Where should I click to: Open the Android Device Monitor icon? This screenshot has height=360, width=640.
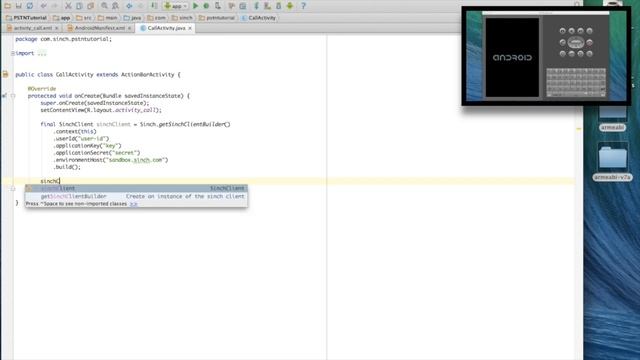(x=290, y=6)
